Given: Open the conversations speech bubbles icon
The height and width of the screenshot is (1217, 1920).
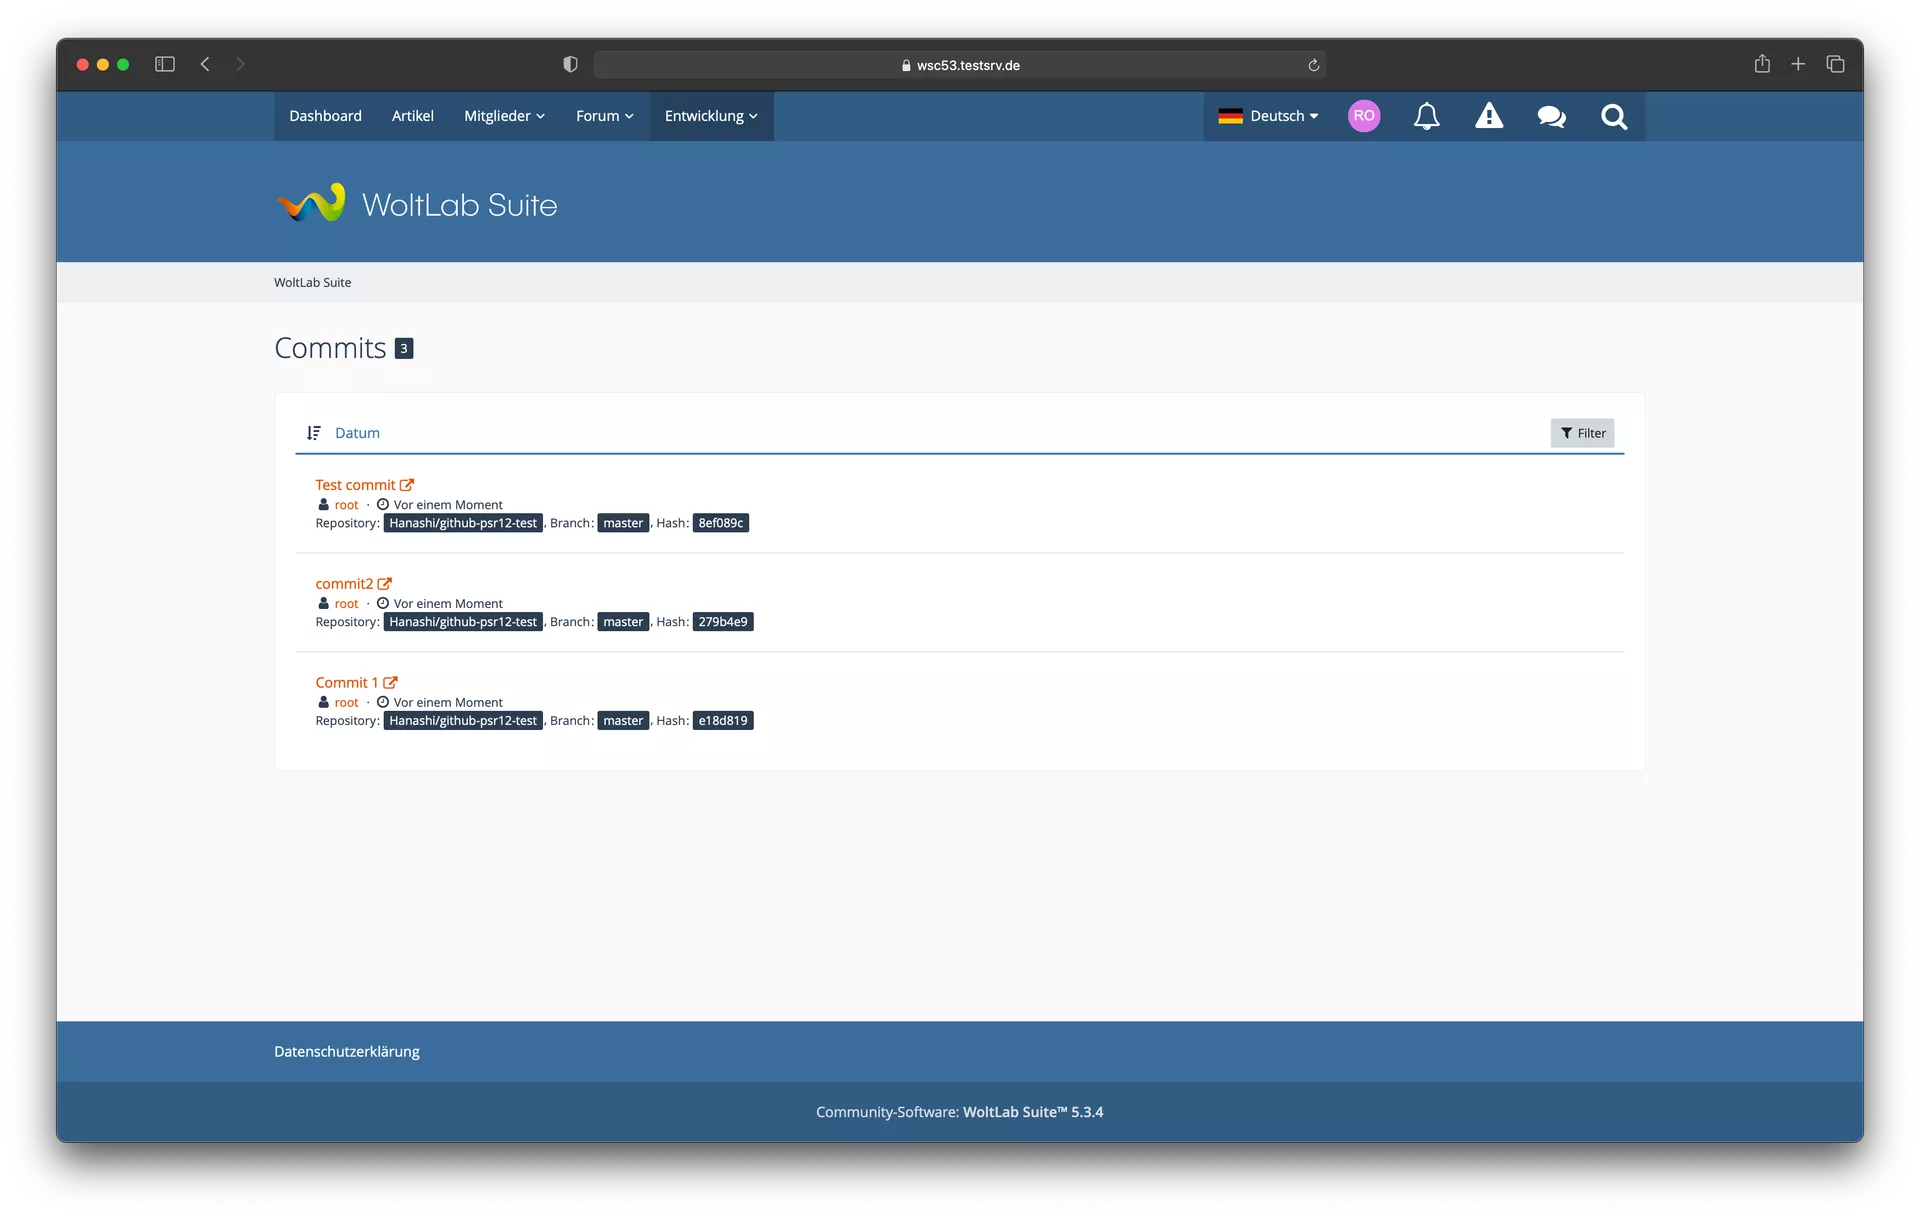Looking at the screenshot, I should coord(1551,117).
